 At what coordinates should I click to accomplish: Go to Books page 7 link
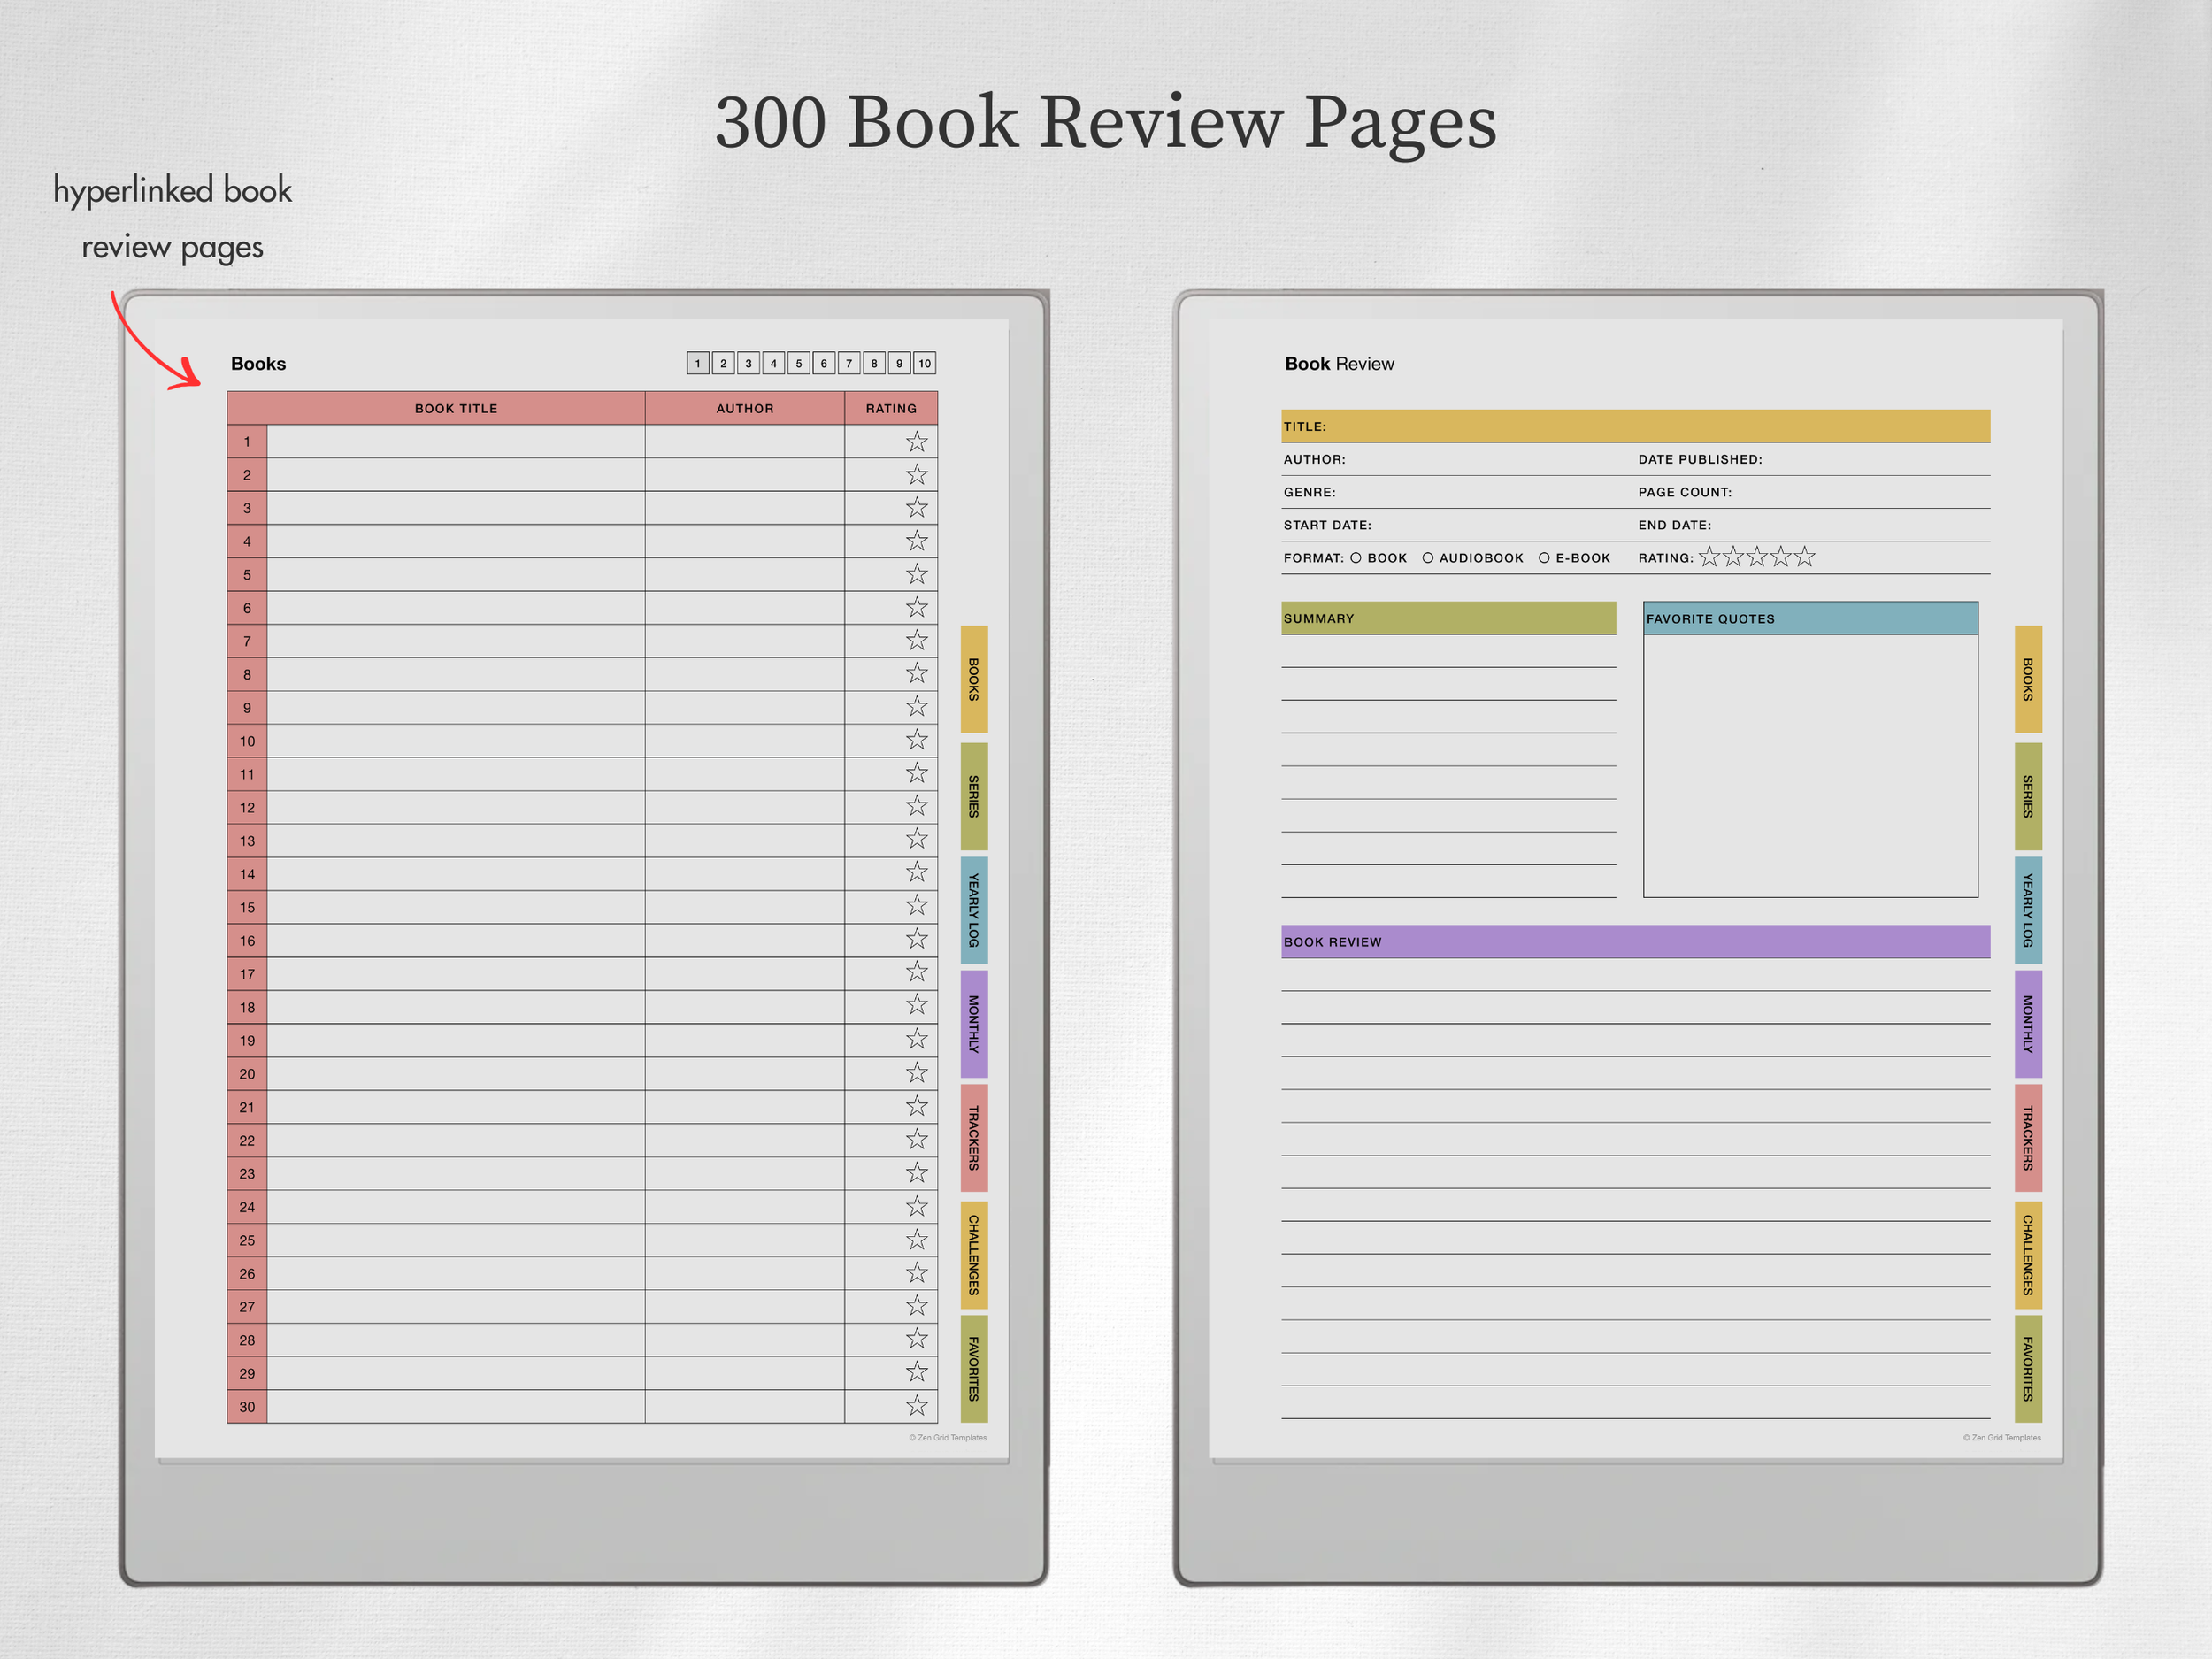[x=849, y=363]
